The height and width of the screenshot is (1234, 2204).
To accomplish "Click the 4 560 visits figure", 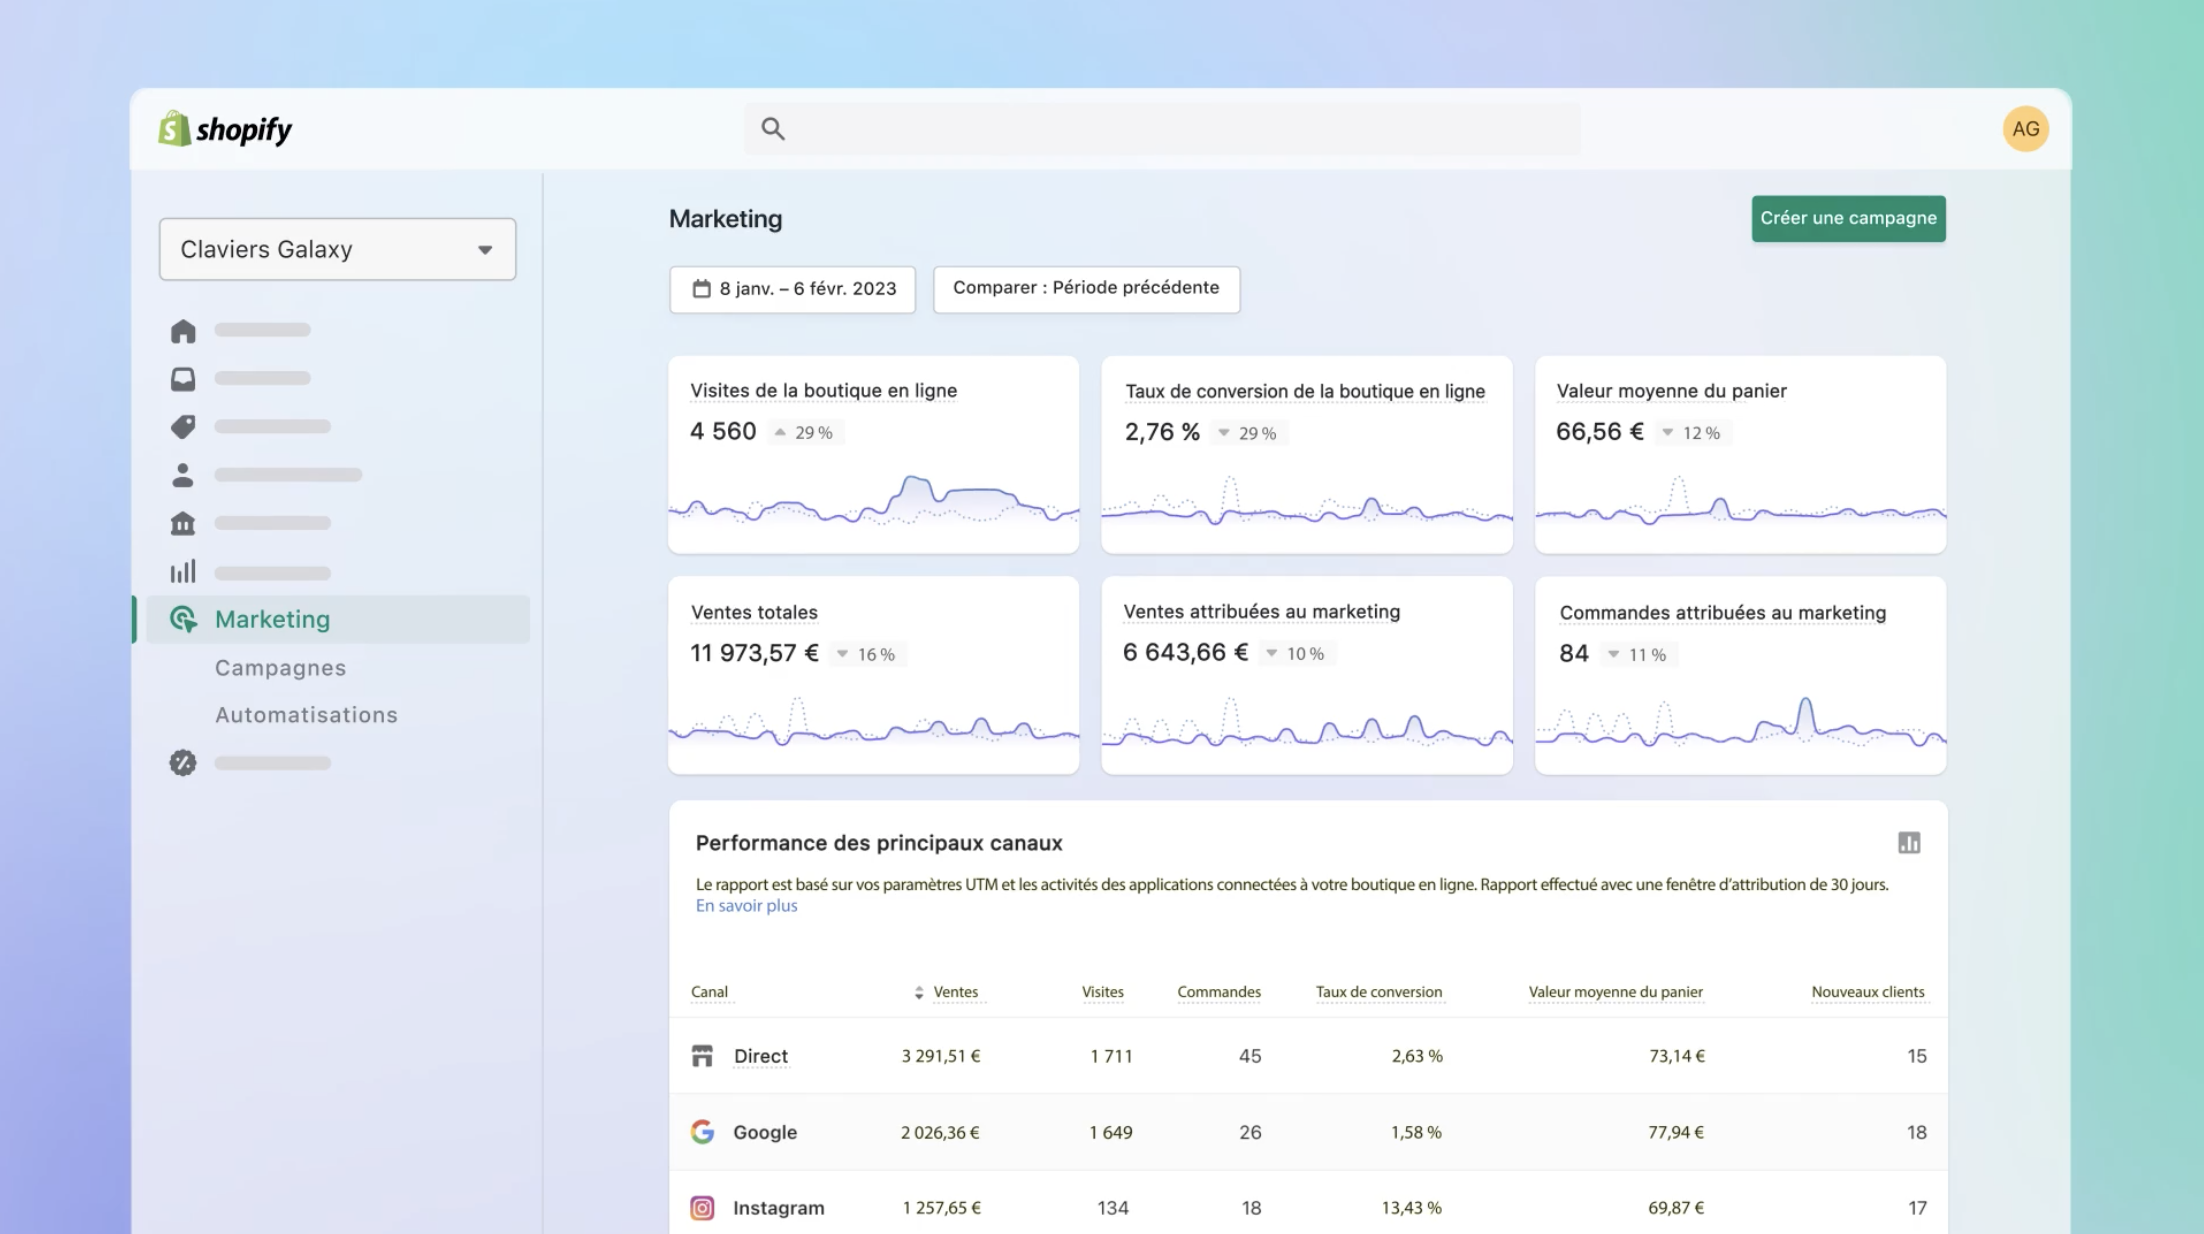I will tap(723, 431).
